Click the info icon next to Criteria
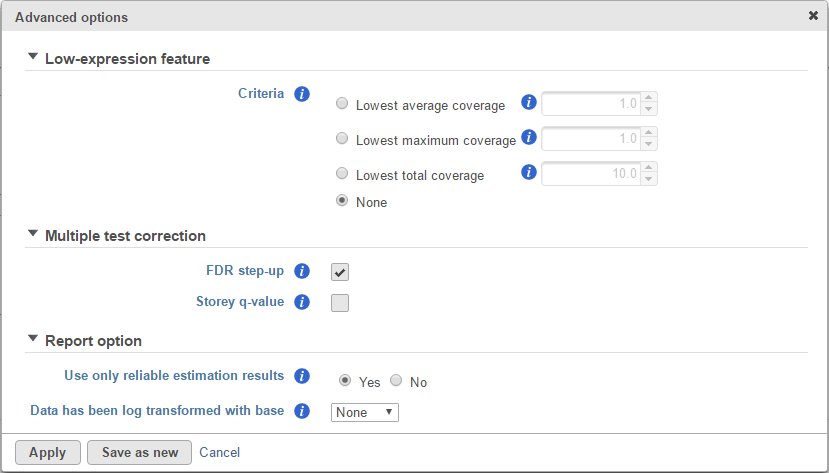 [x=302, y=94]
